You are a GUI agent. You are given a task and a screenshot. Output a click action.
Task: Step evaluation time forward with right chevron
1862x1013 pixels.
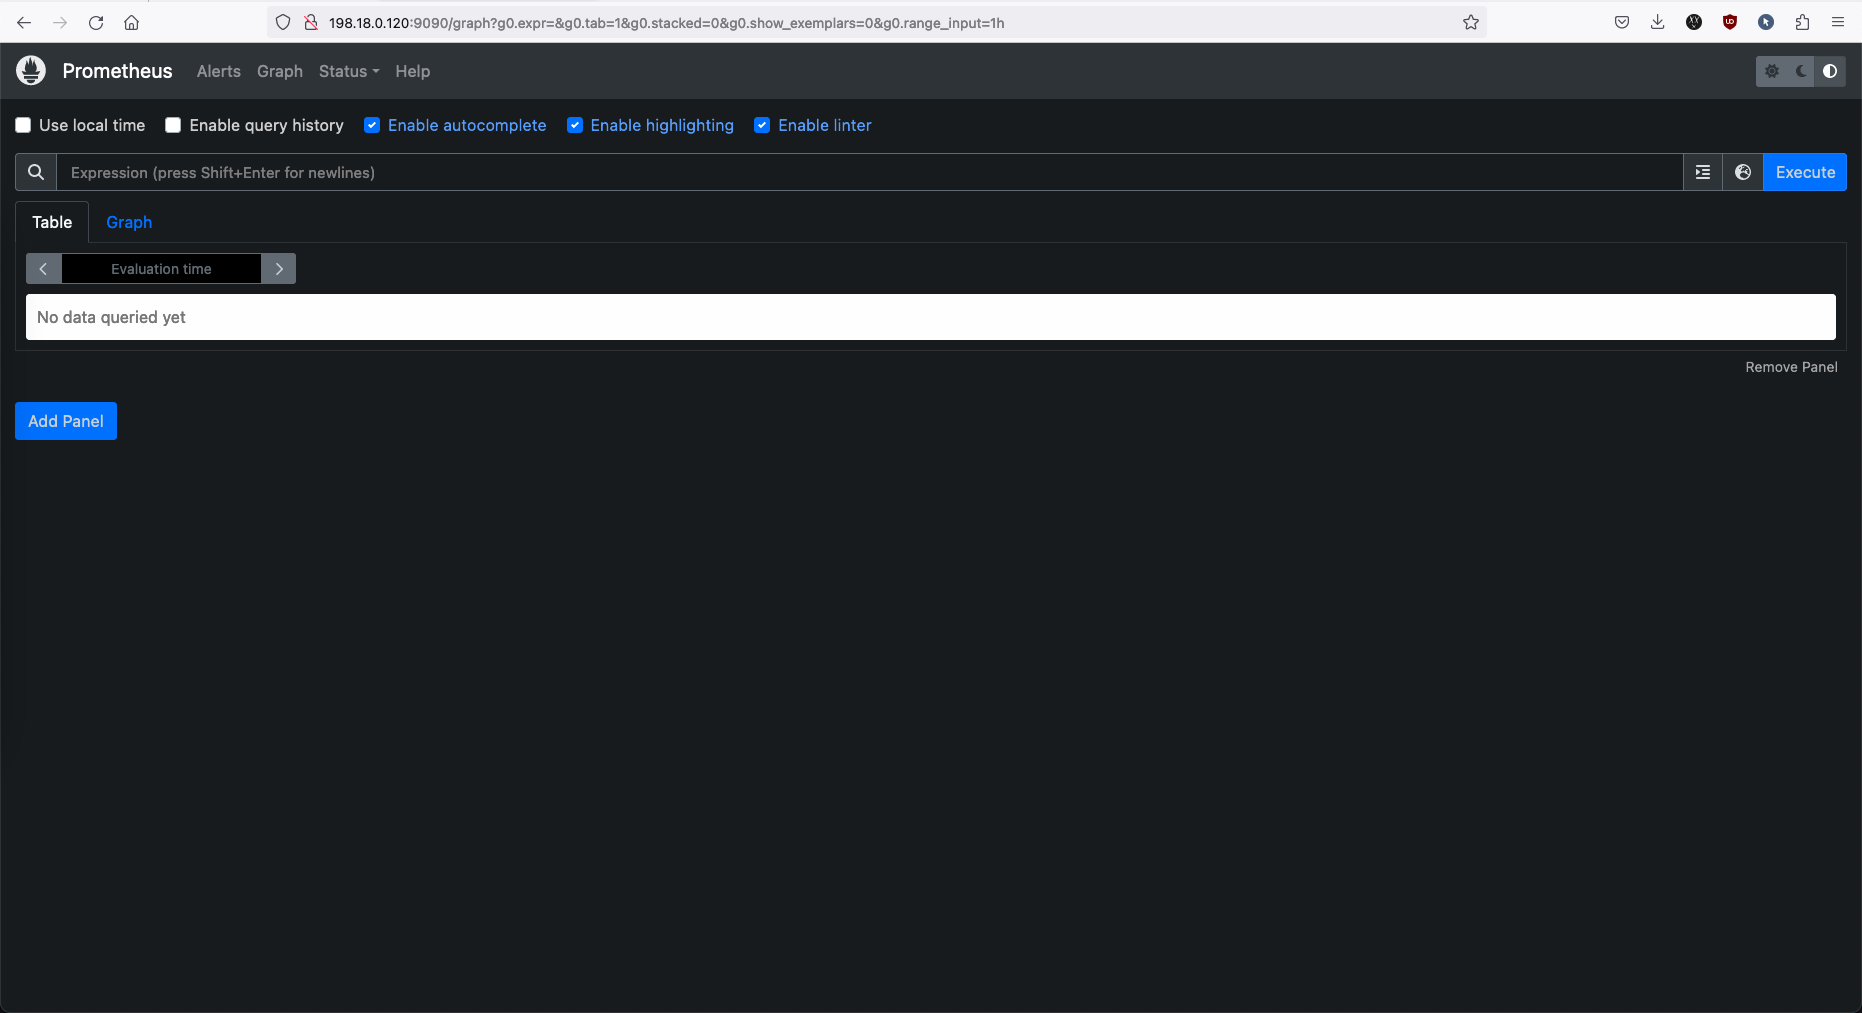[x=279, y=269]
